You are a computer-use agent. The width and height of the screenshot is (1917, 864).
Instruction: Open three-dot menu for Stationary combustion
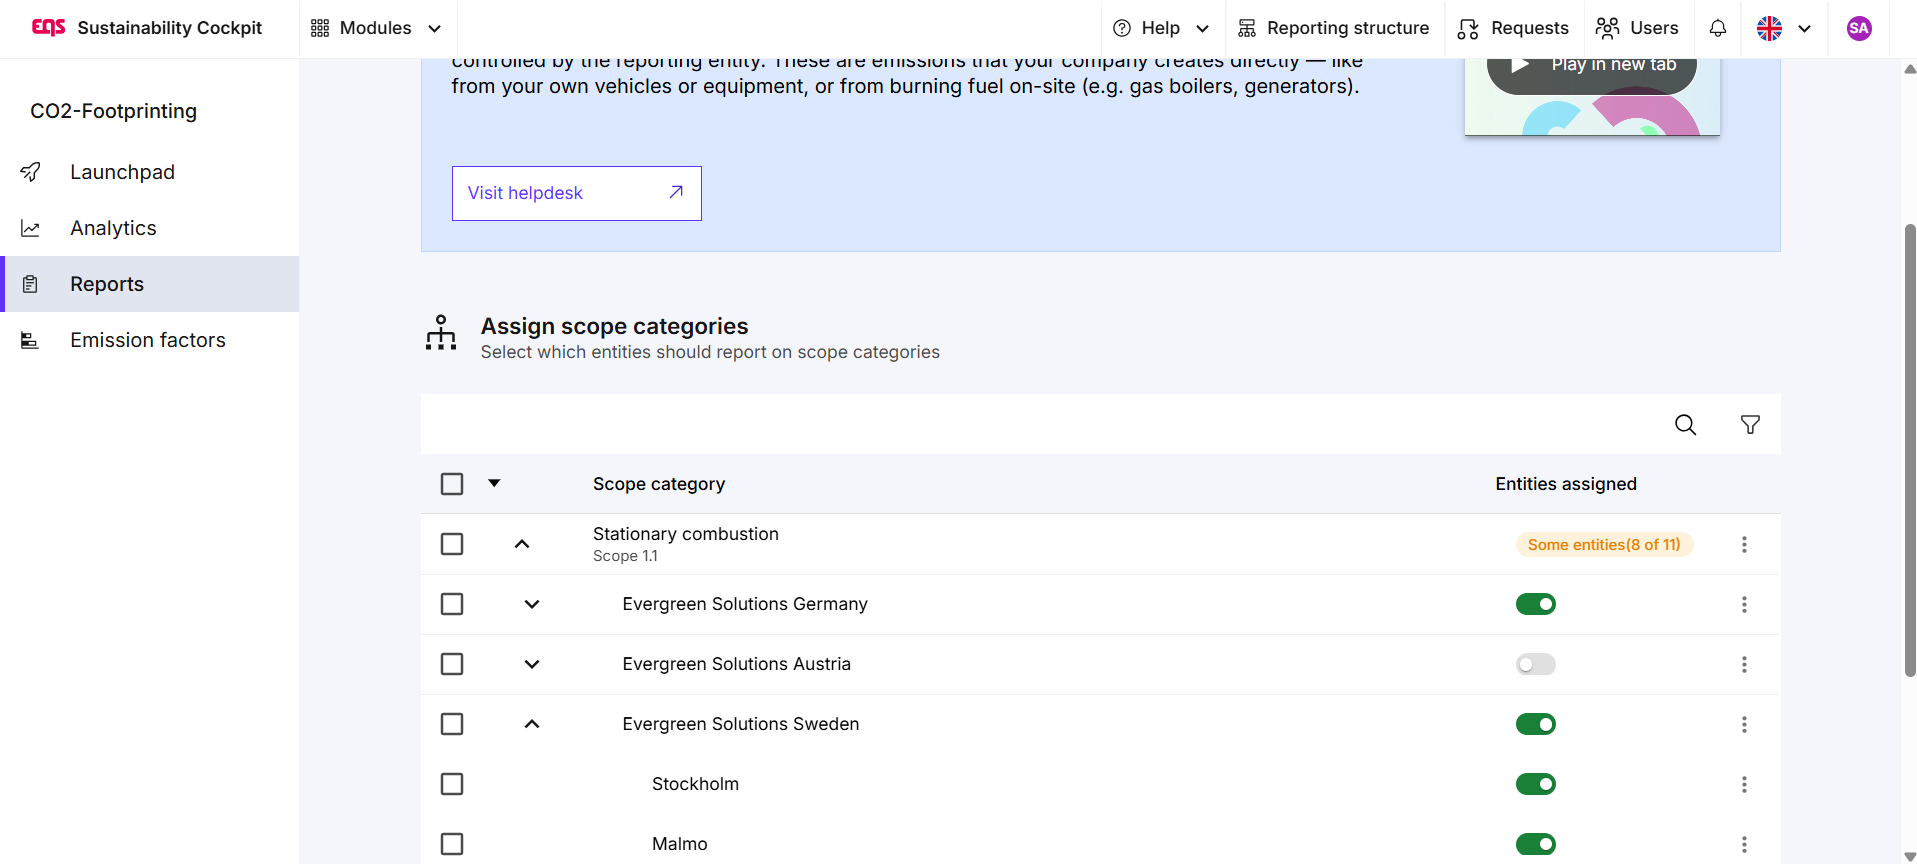tap(1744, 545)
